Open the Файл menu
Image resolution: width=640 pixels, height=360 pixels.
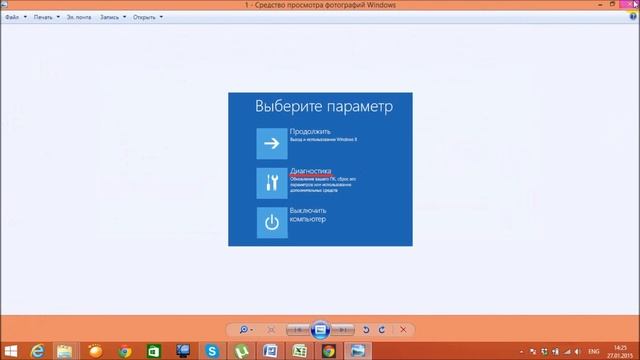tap(16, 17)
